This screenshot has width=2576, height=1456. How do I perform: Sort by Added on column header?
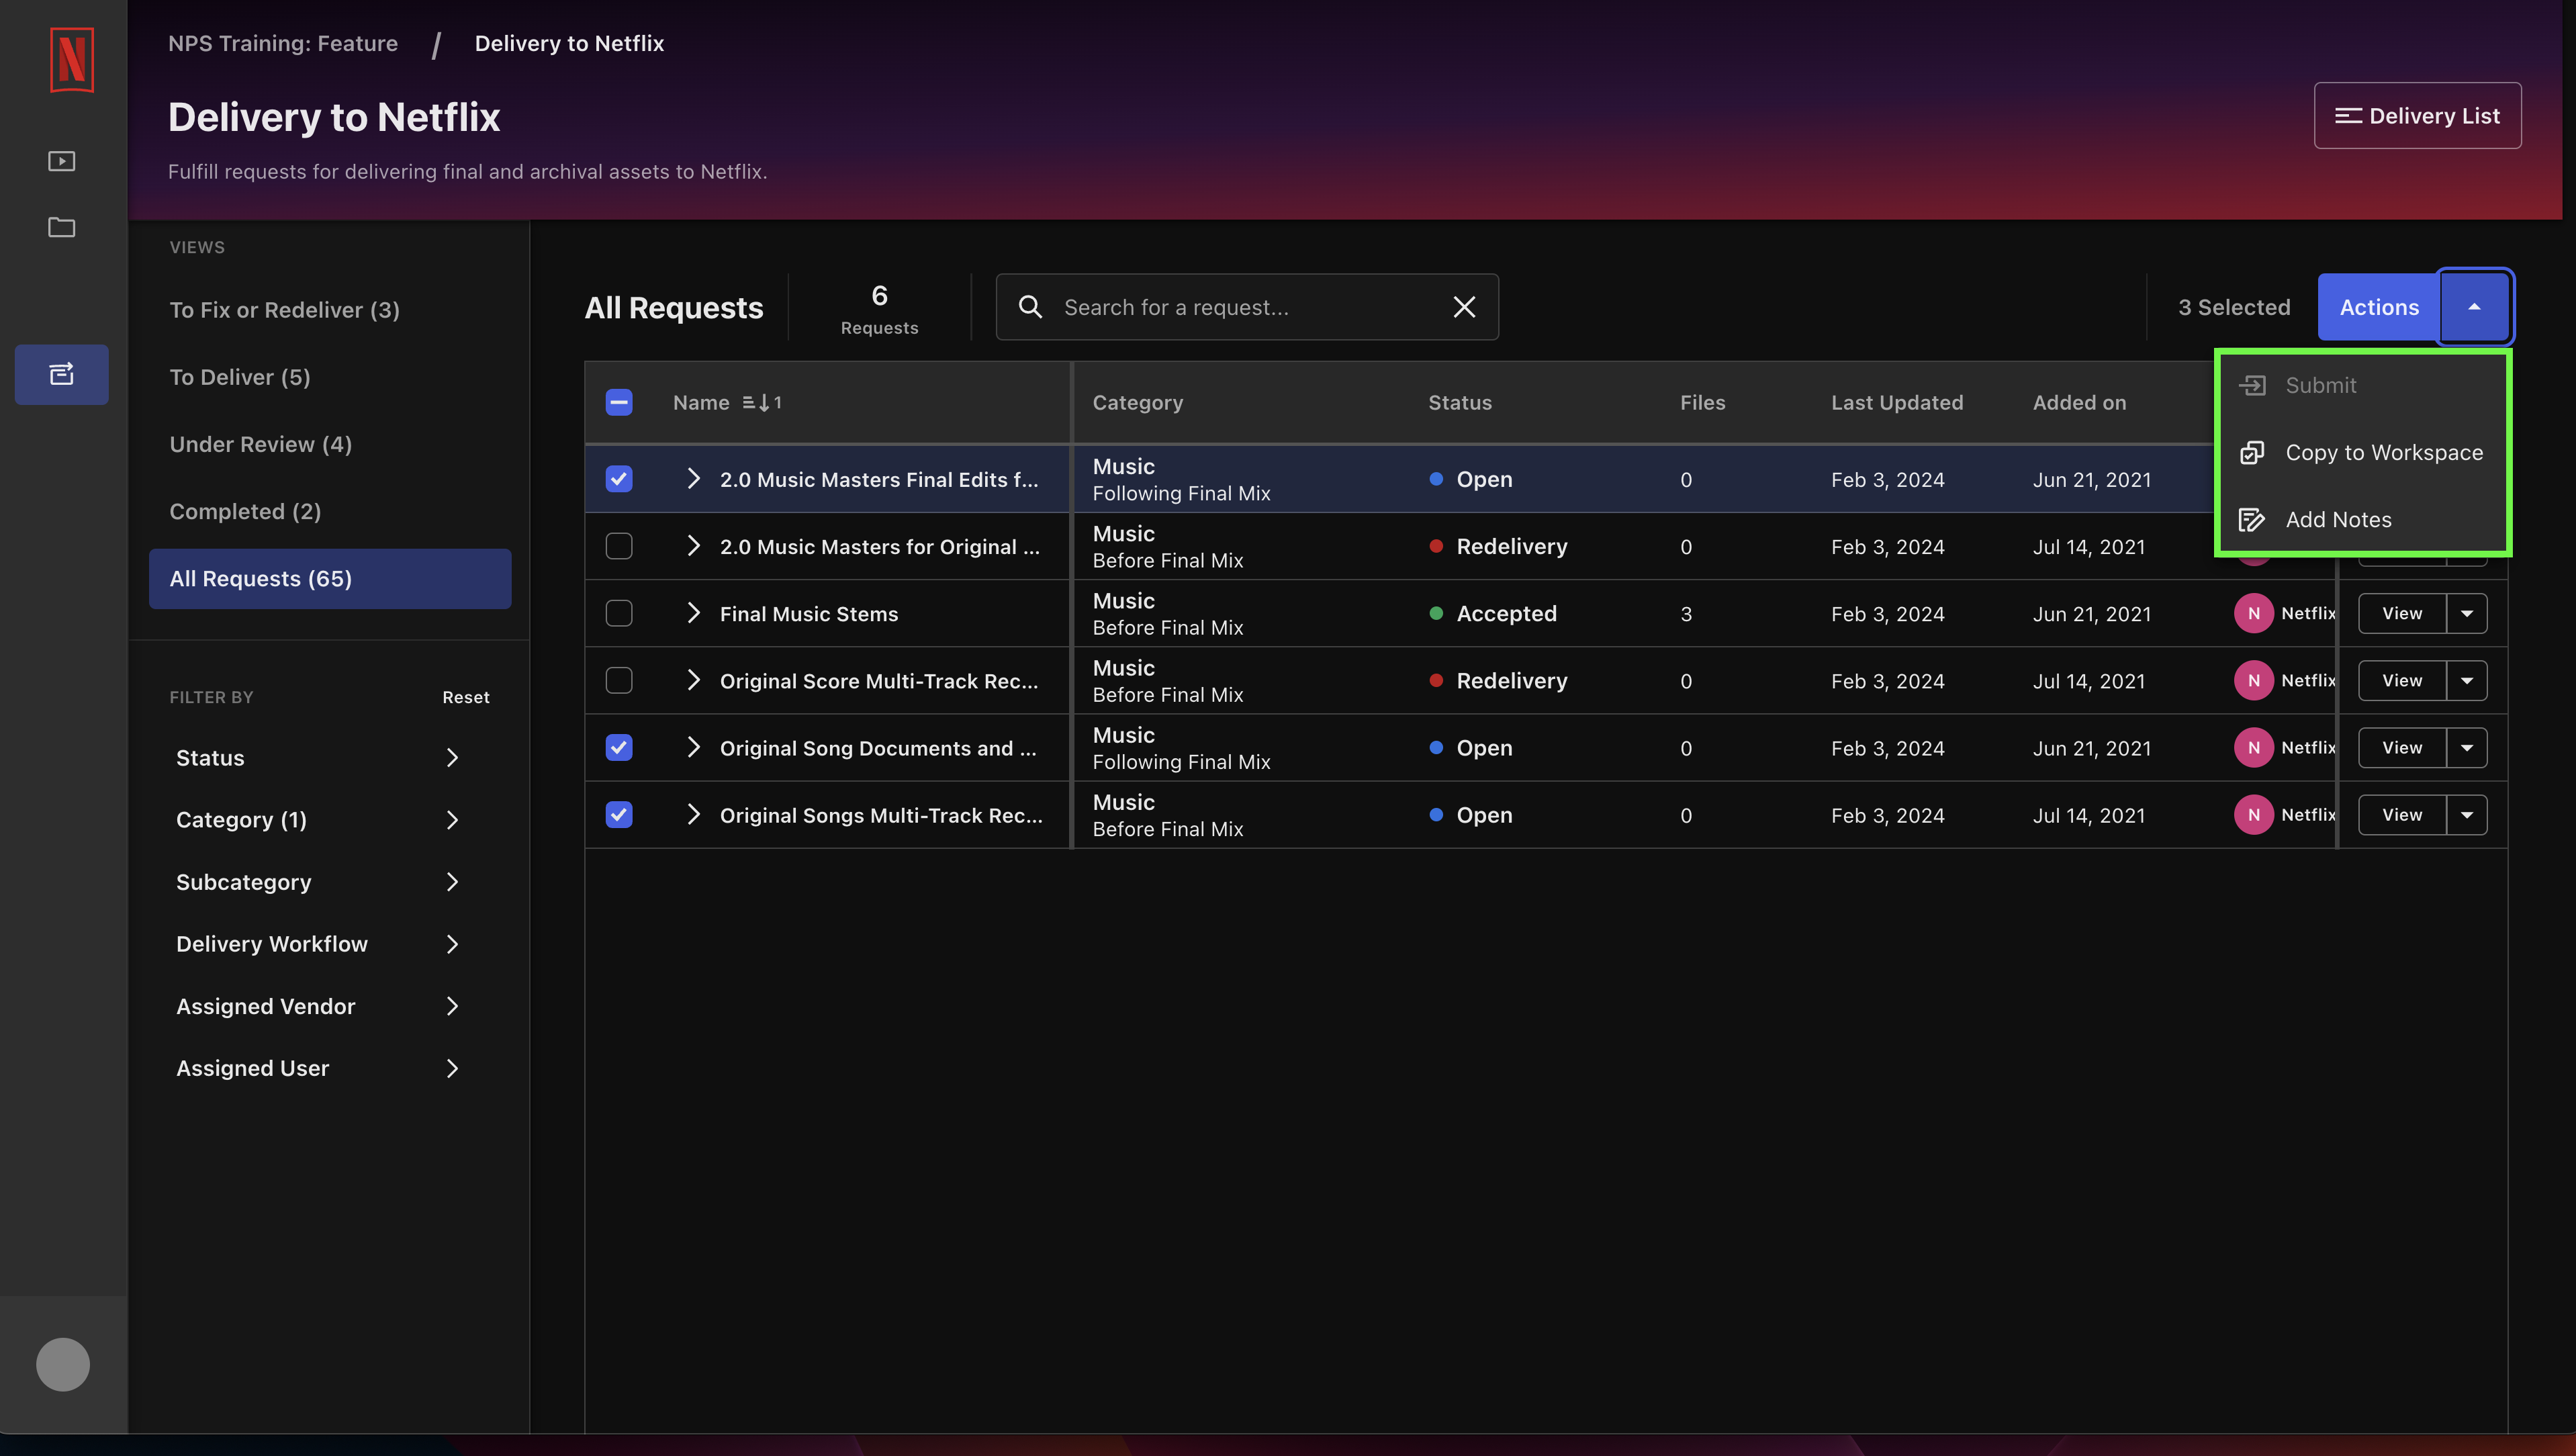2079,402
